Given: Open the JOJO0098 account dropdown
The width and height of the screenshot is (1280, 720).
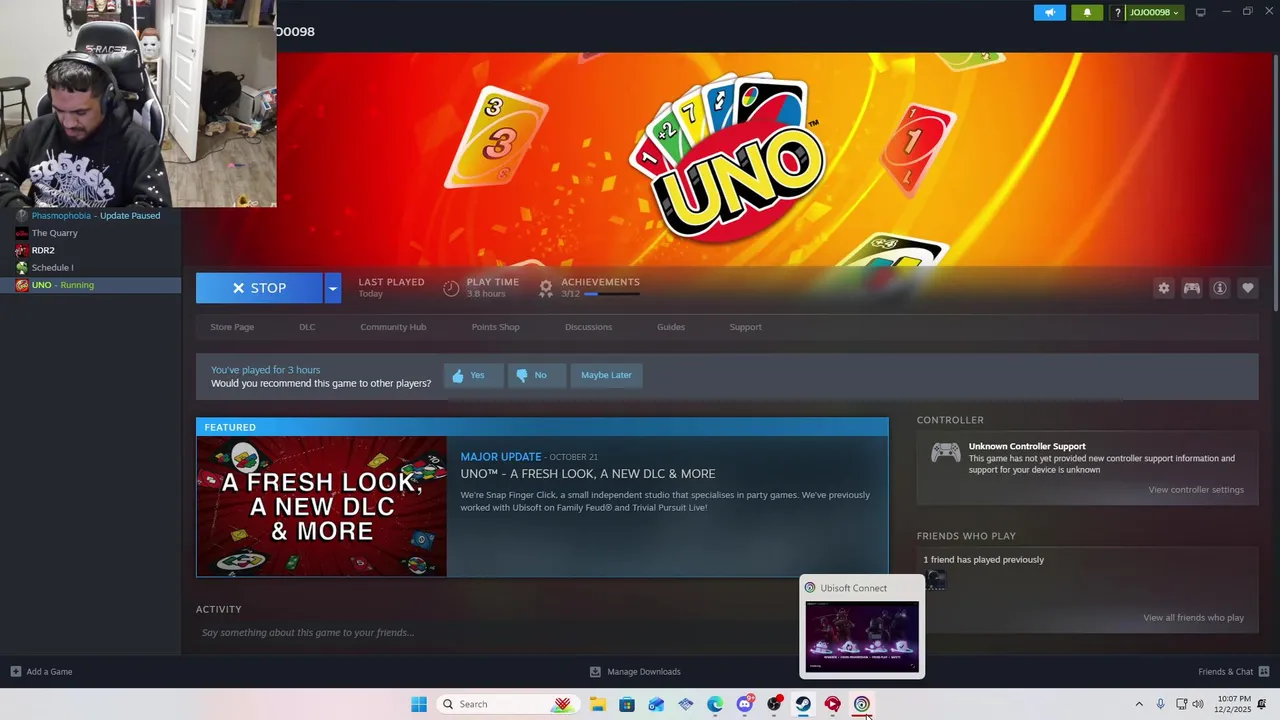Looking at the screenshot, I should point(1154,12).
